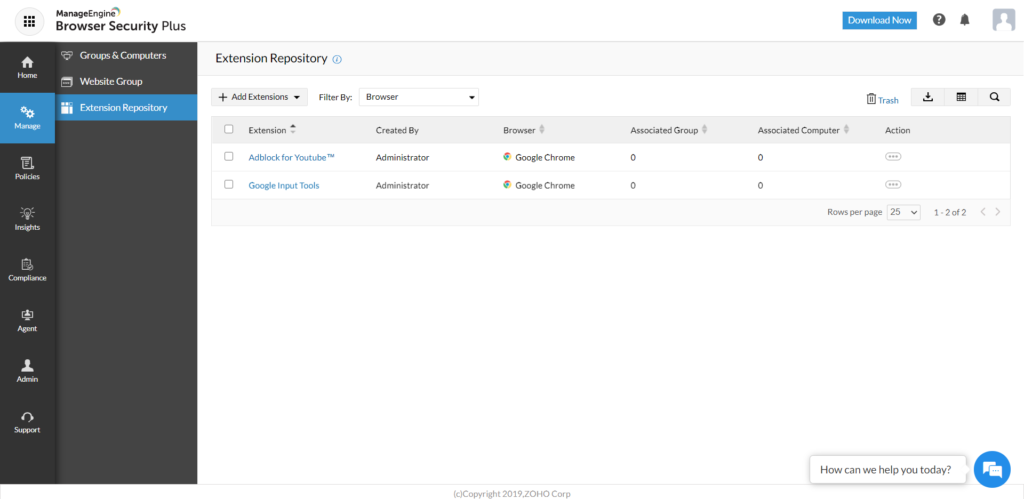
Task: Open the user profile avatar
Action: click(1003, 20)
